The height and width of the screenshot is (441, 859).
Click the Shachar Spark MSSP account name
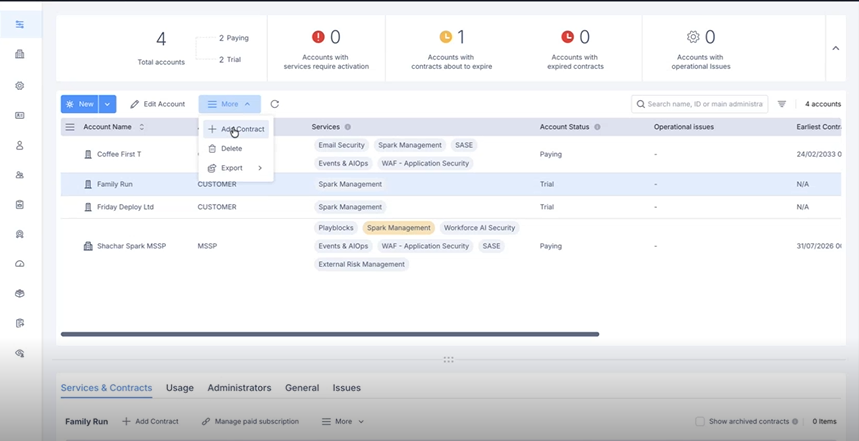pos(131,247)
